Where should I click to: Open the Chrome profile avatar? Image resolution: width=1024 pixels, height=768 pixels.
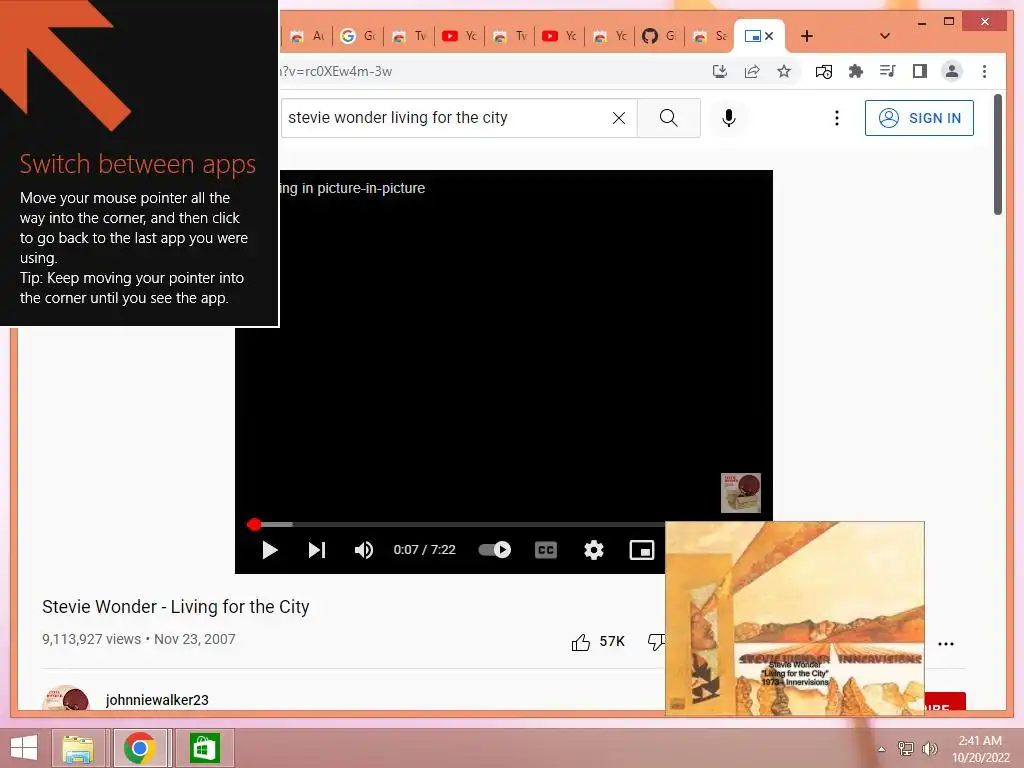point(952,71)
